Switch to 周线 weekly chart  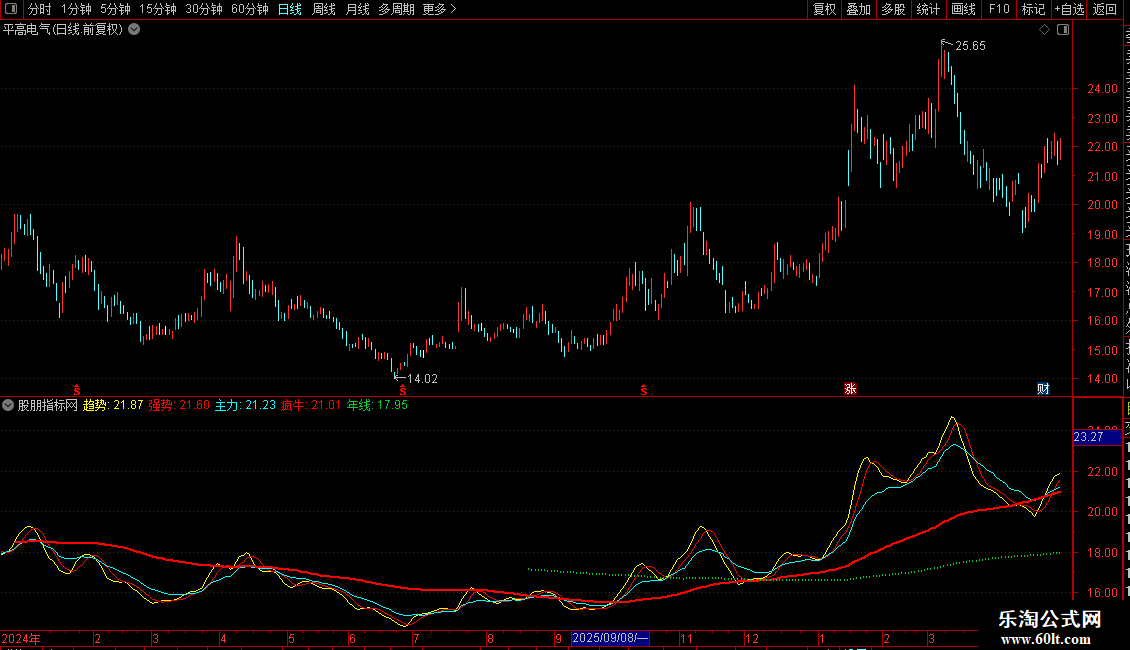tap(324, 9)
